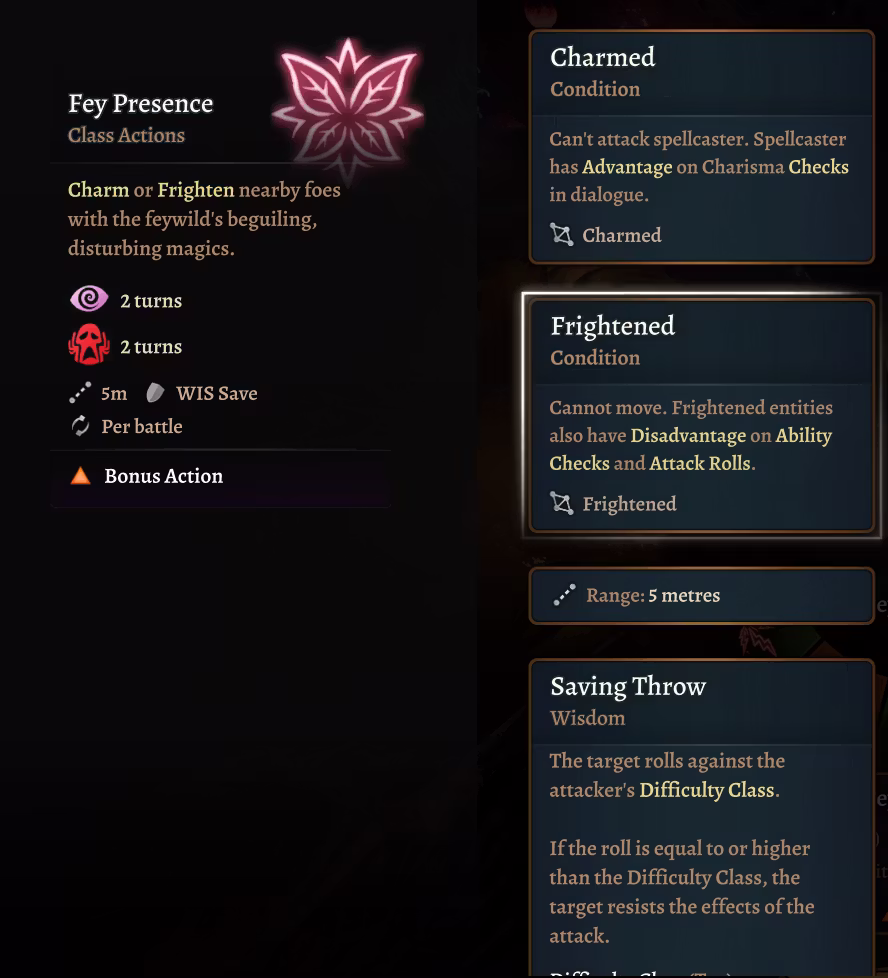Open the Frighten keyword link in description

[195, 189]
